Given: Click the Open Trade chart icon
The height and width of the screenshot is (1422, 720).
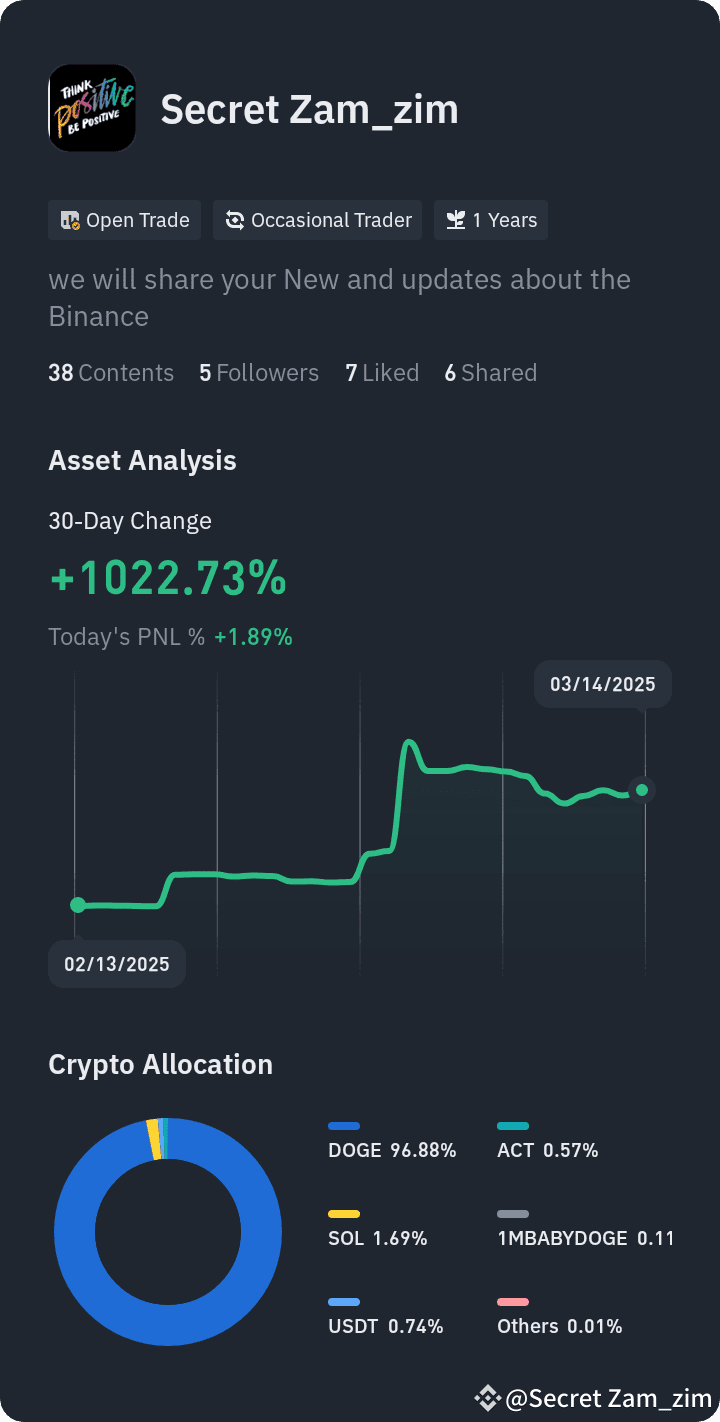Looking at the screenshot, I should tap(70, 220).
